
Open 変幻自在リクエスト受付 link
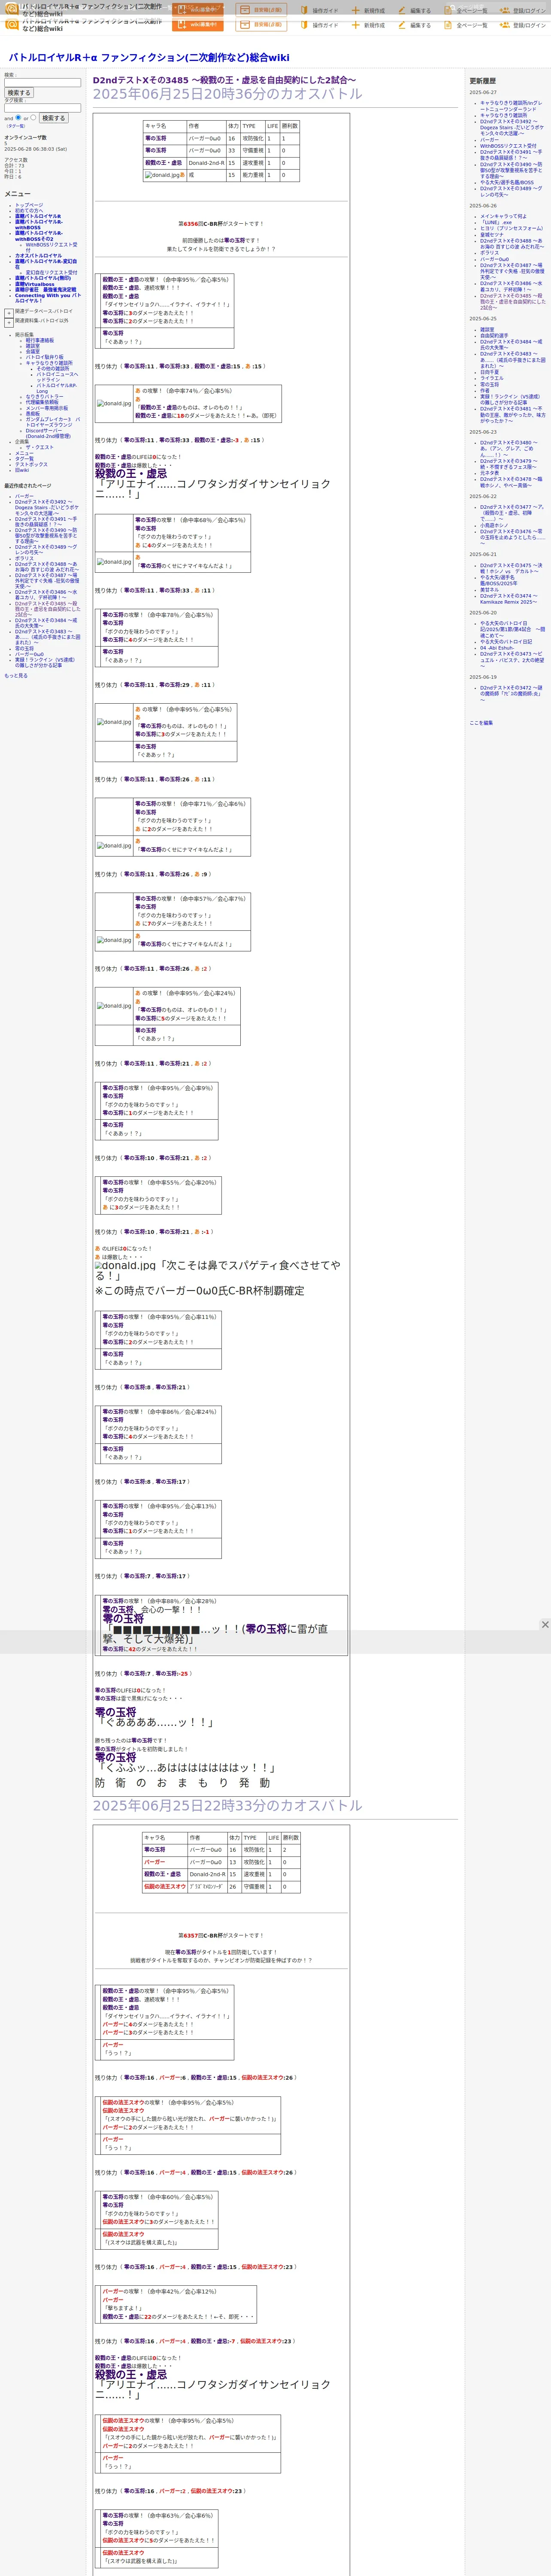tap(51, 272)
